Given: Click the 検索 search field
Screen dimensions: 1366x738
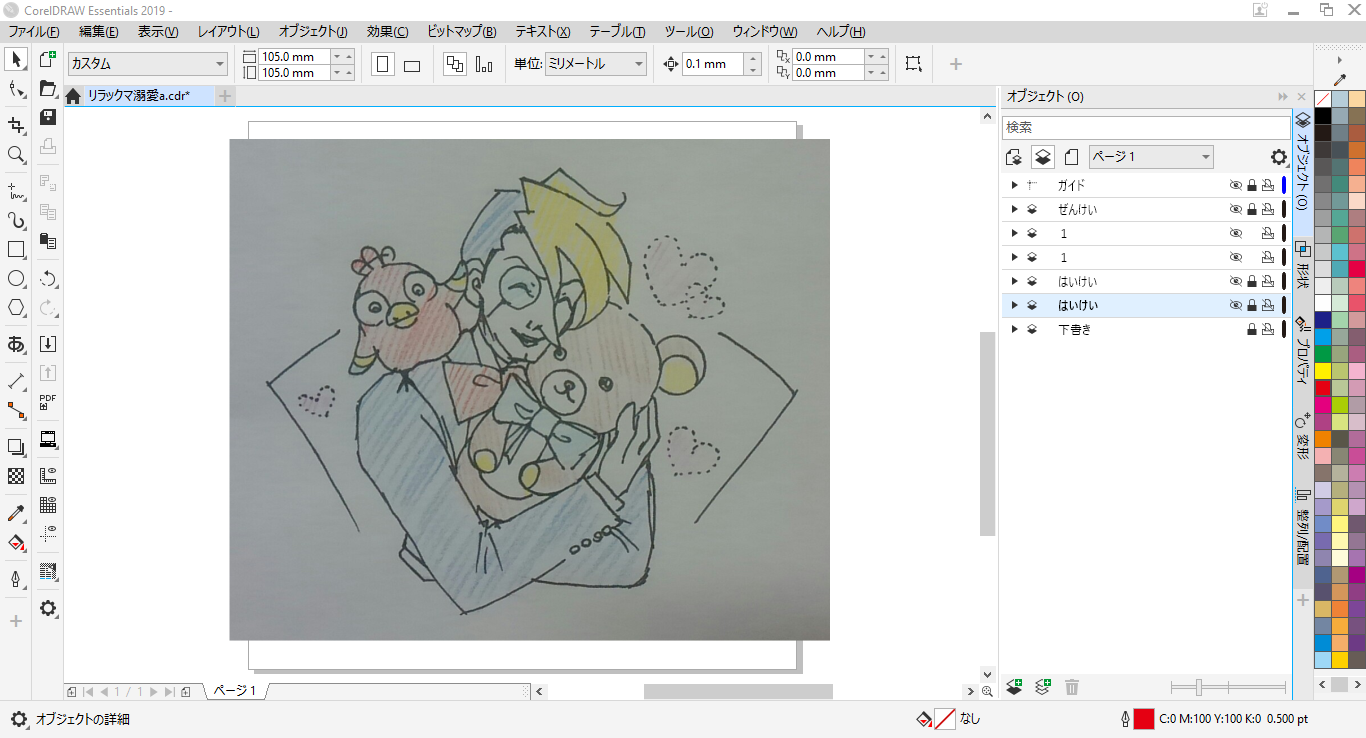Looking at the screenshot, I should [1146, 128].
